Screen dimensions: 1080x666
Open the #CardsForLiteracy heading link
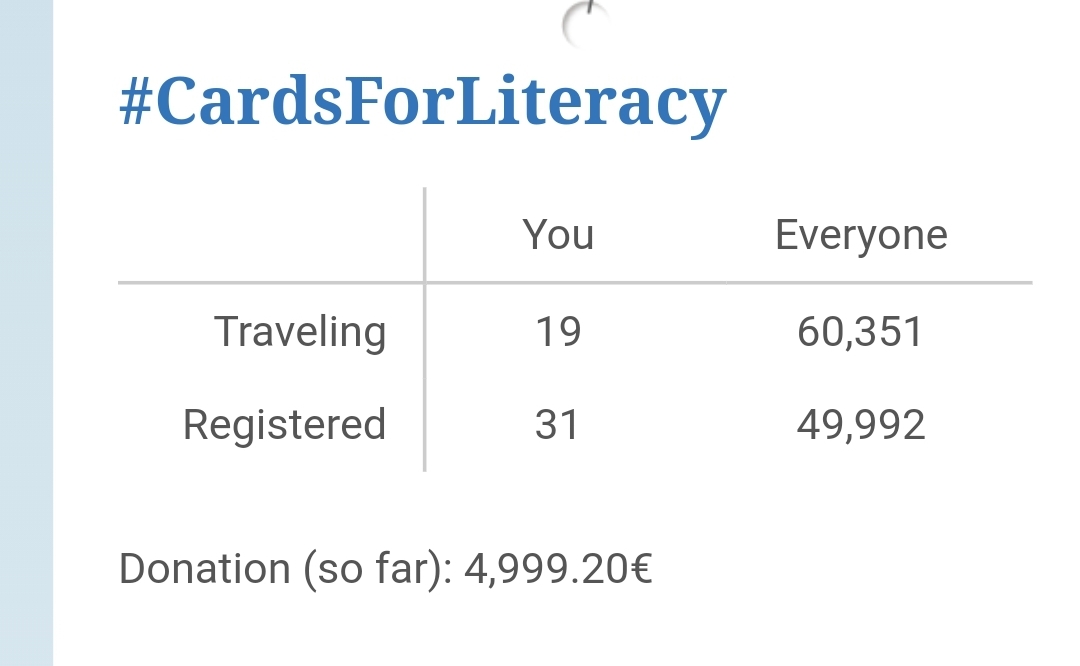tap(422, 102)
